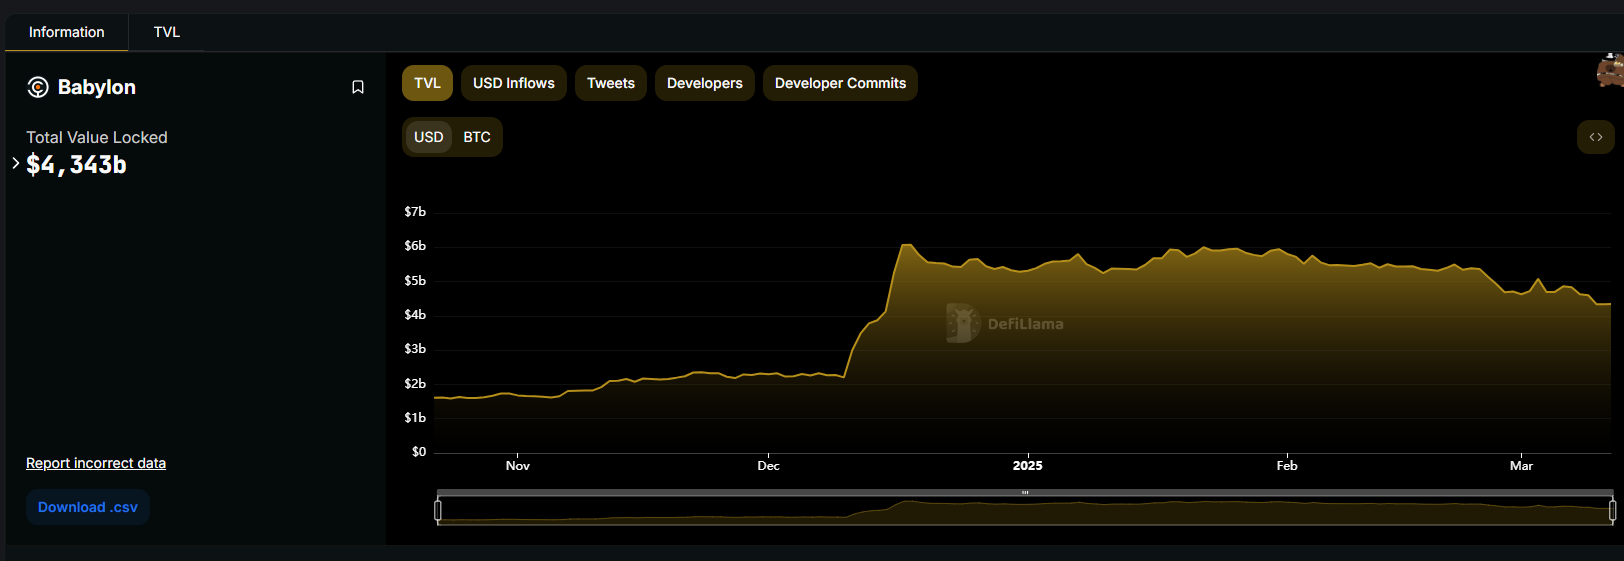Toggle the TVL chart series
The width and height of the screenshot is (1624, 561).
click(427, 83)
